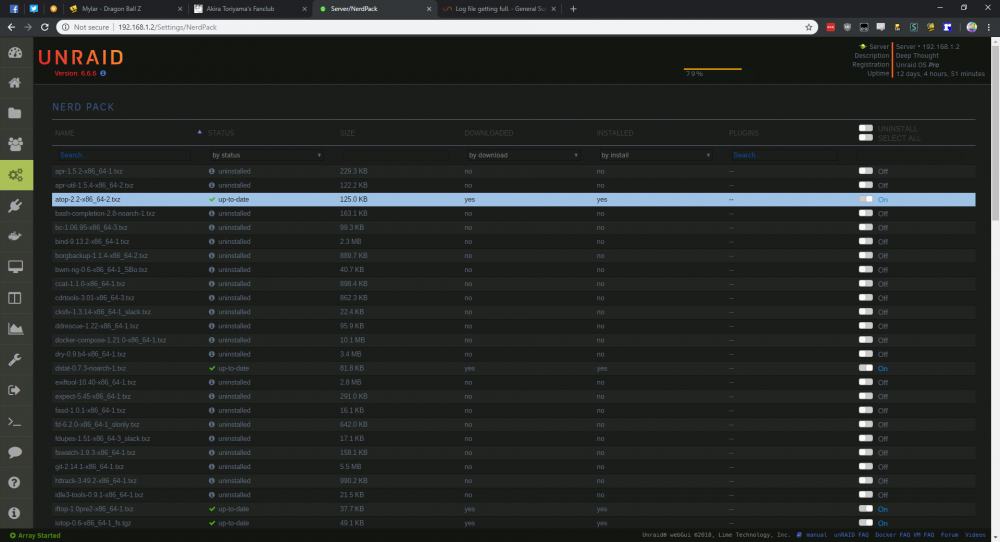This screenshot has width=1000, height=542.
Task: Switch to the Mylar - Dragon Ball Z tab
Action: 124,9
